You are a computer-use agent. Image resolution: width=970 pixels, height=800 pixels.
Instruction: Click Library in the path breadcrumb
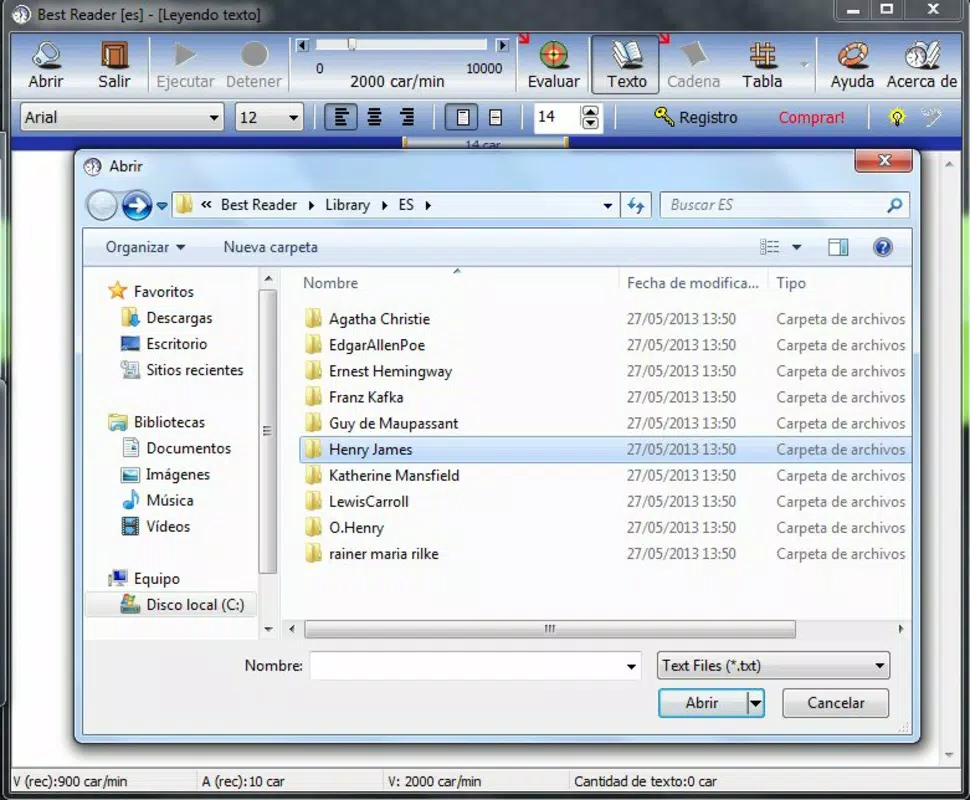coord(348,205)
